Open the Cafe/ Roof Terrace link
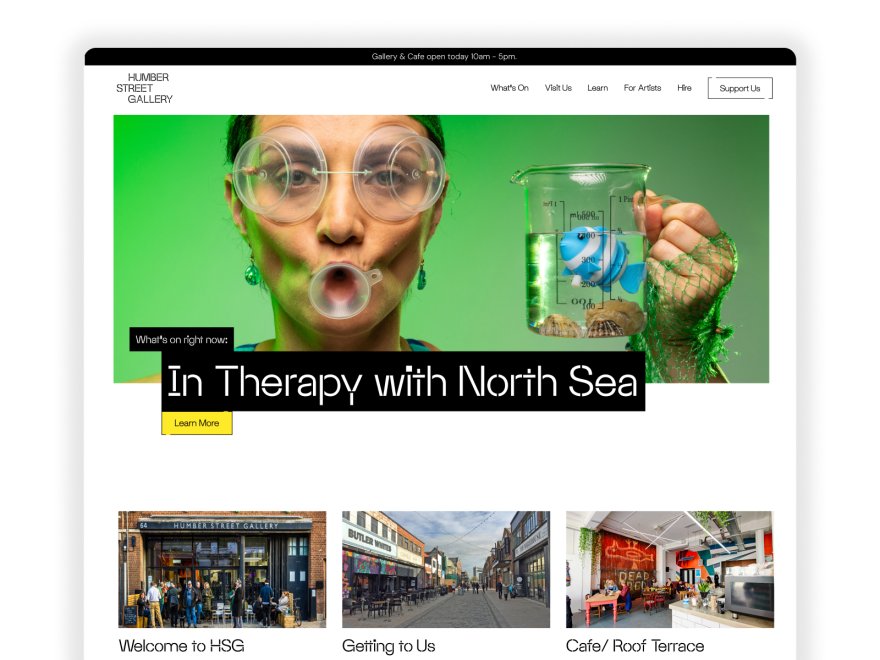The height and width of the screenshot is (660, 880). point(635,646)
